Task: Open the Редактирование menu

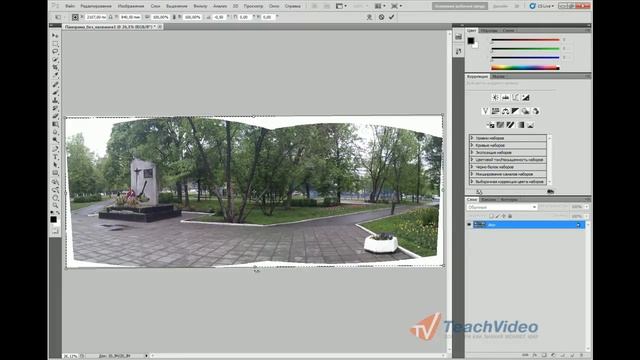Action: (x=96, y=6)
